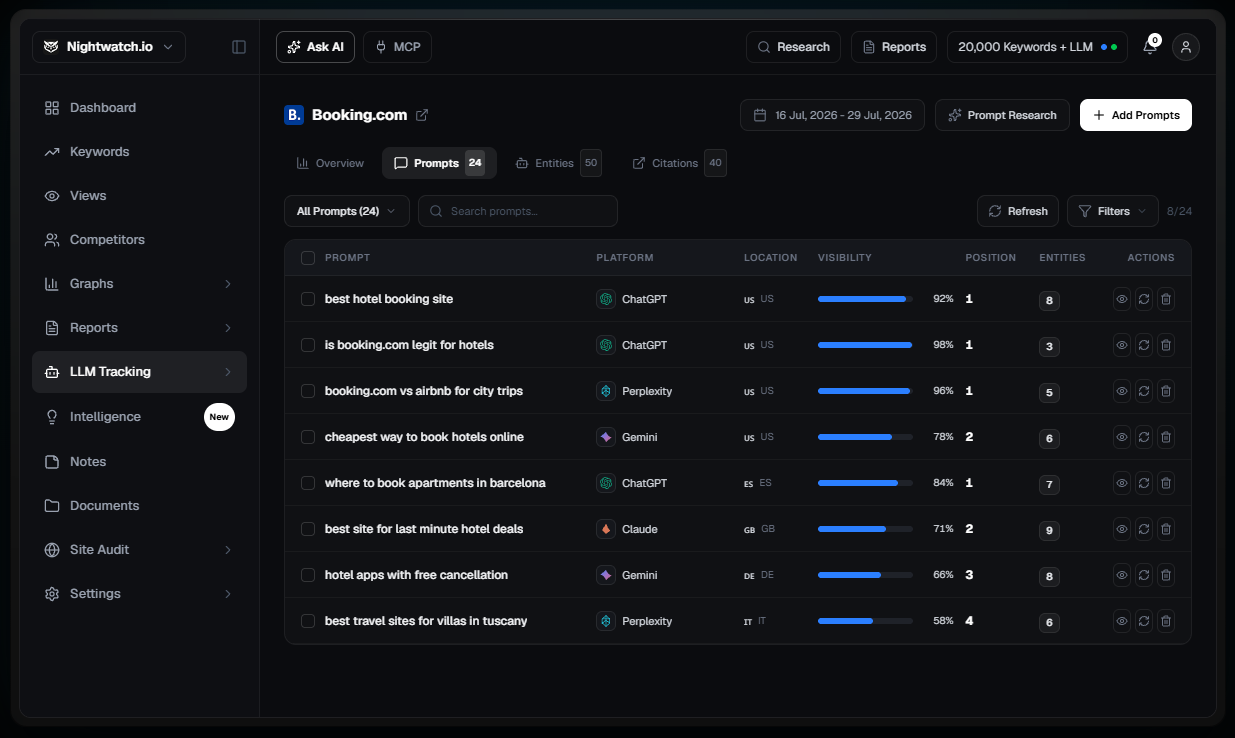This screenshot has width=1235, height=738.
Task: Refresh 'best travel sites for villas in tuscany'
Action: pos(1144,621)
